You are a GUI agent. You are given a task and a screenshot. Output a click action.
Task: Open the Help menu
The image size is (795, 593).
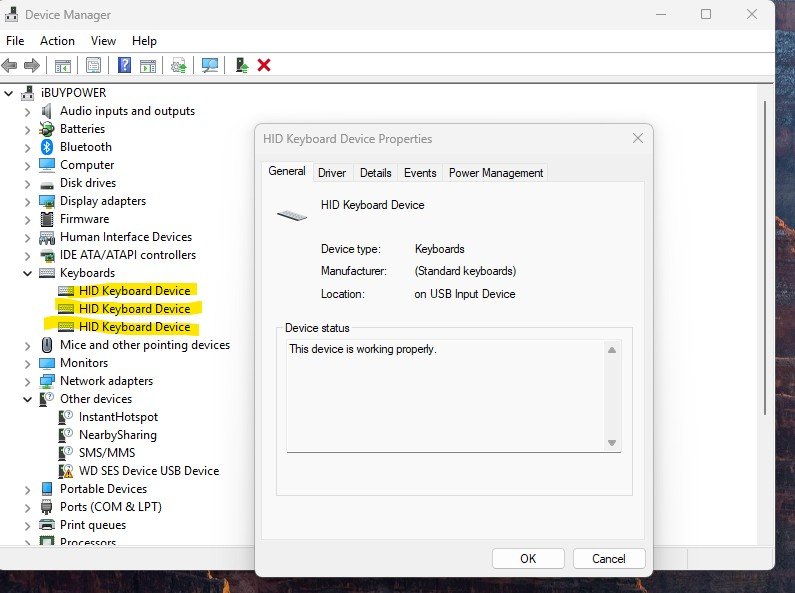[144, 41]
